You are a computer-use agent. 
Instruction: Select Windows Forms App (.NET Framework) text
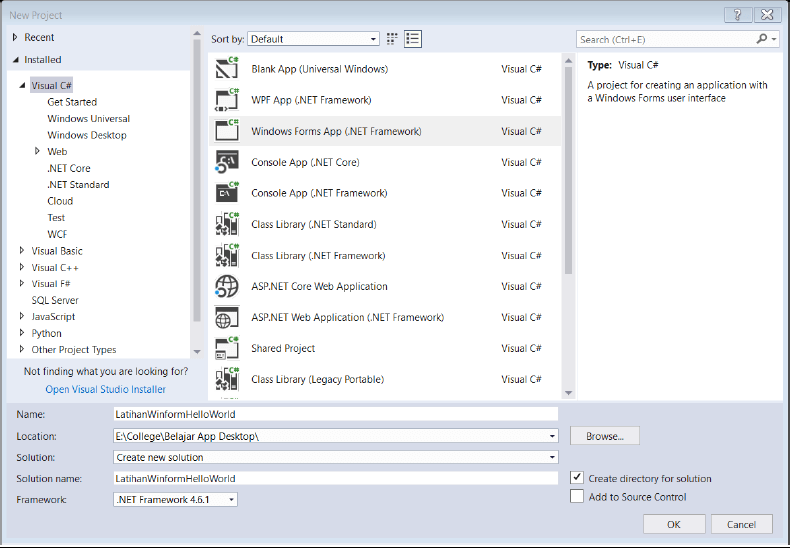pyautogui.click(x=336, y=131)
